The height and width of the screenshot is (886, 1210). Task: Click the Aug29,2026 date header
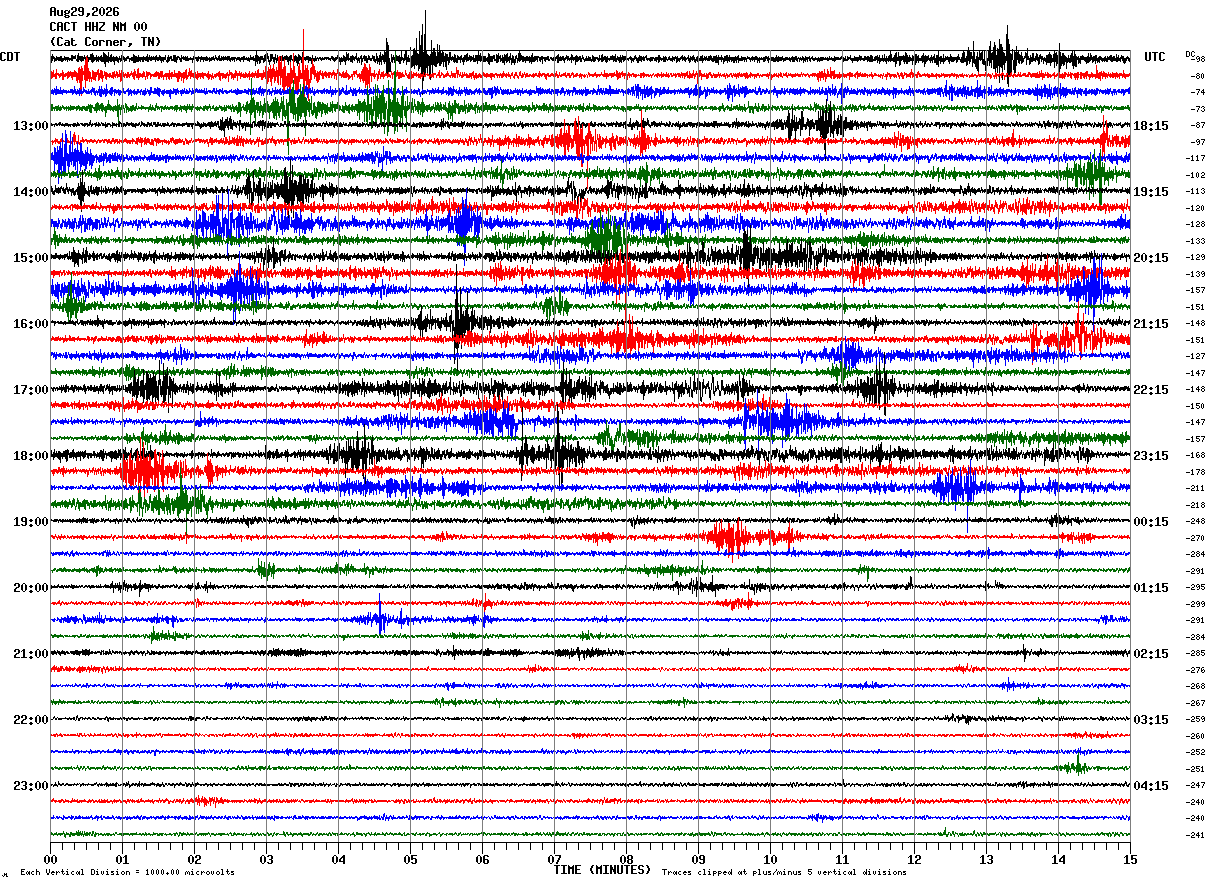84,12
